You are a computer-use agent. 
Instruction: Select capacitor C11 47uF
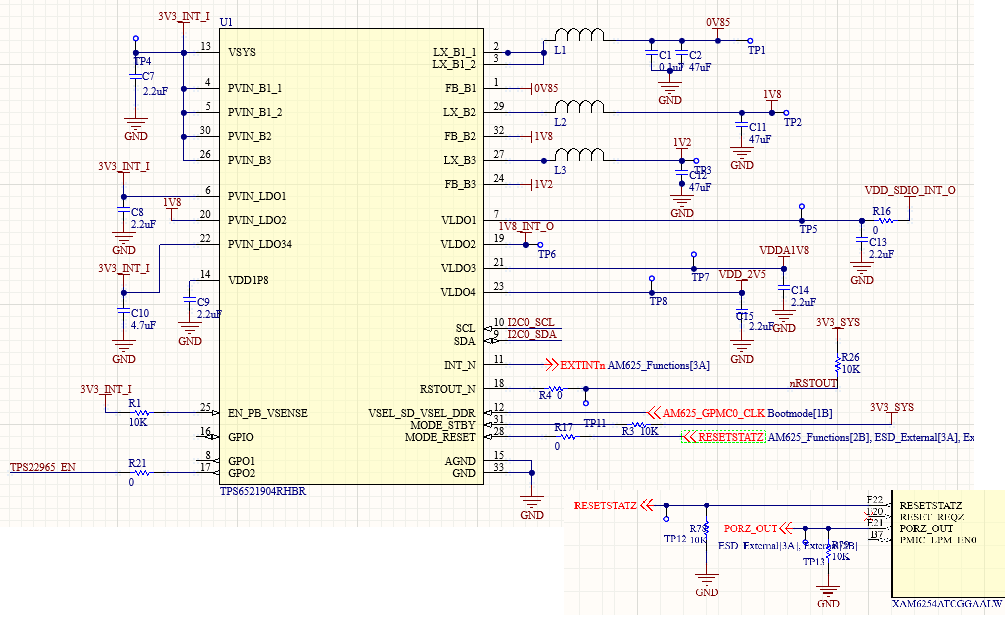[742, 125]
